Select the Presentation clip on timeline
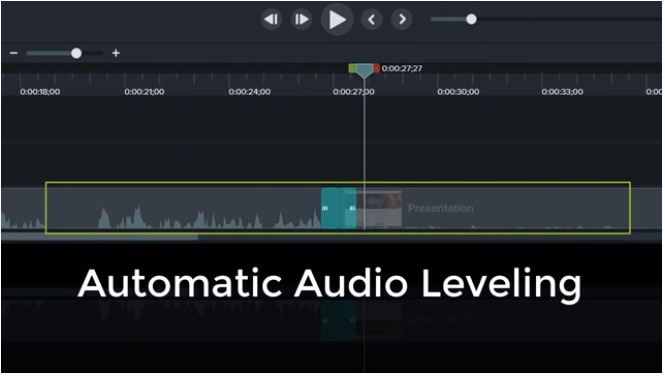The width and height of the screenshot is (665, 376). tap(509, 208)
